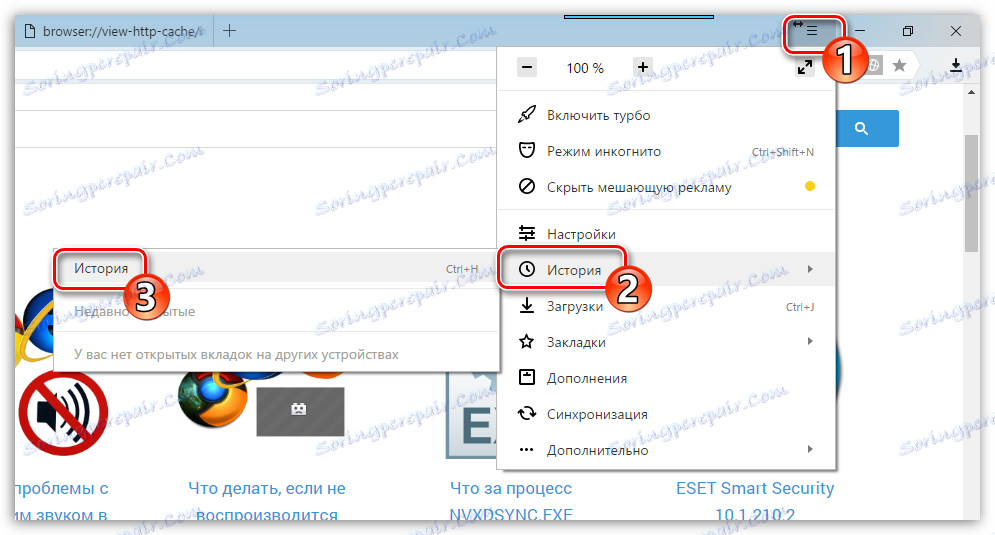The height and width of the screenshot is (535, 995).
Task: Click the incognito mask icon
Action: pyautogui.click(x=527, y=151)
